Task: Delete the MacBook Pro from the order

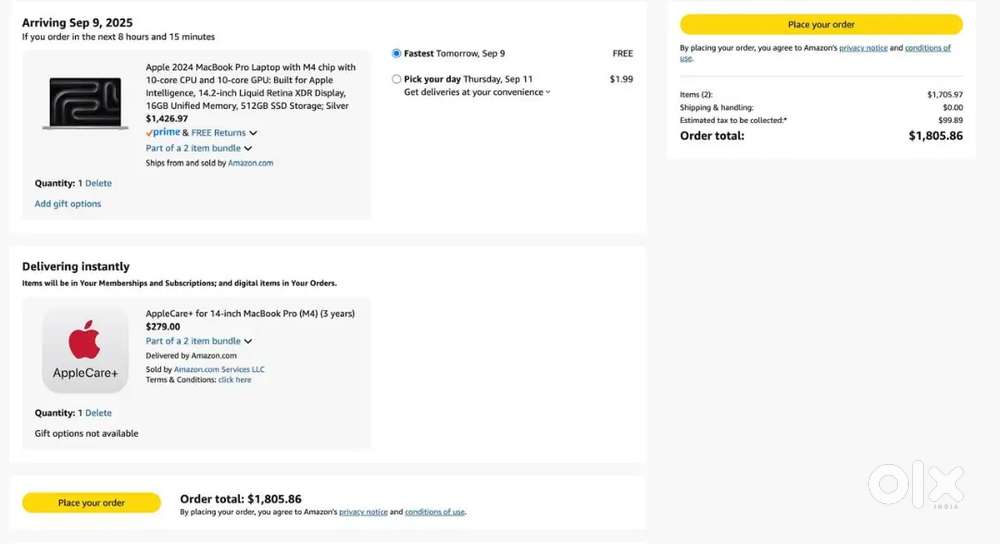Action: [98, 183]
